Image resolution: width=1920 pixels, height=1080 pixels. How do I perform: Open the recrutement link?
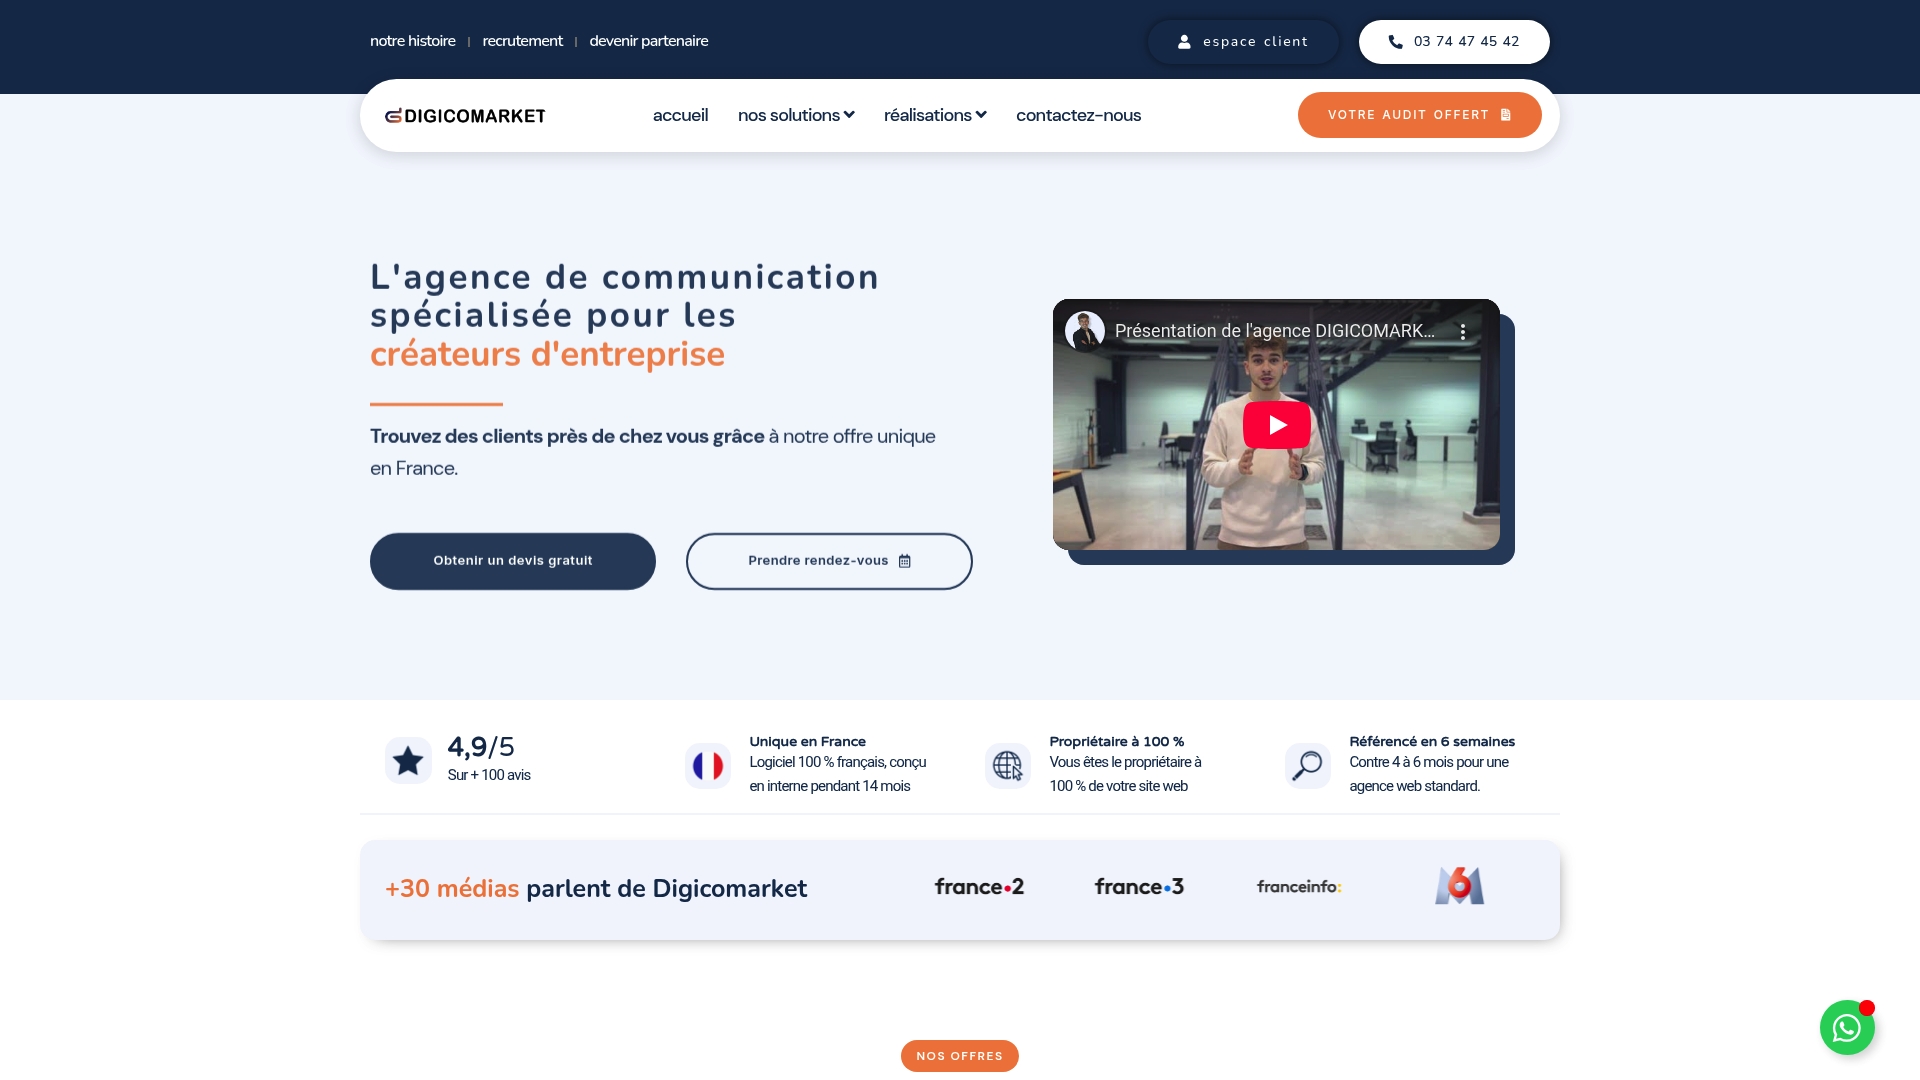click(522, 41)
